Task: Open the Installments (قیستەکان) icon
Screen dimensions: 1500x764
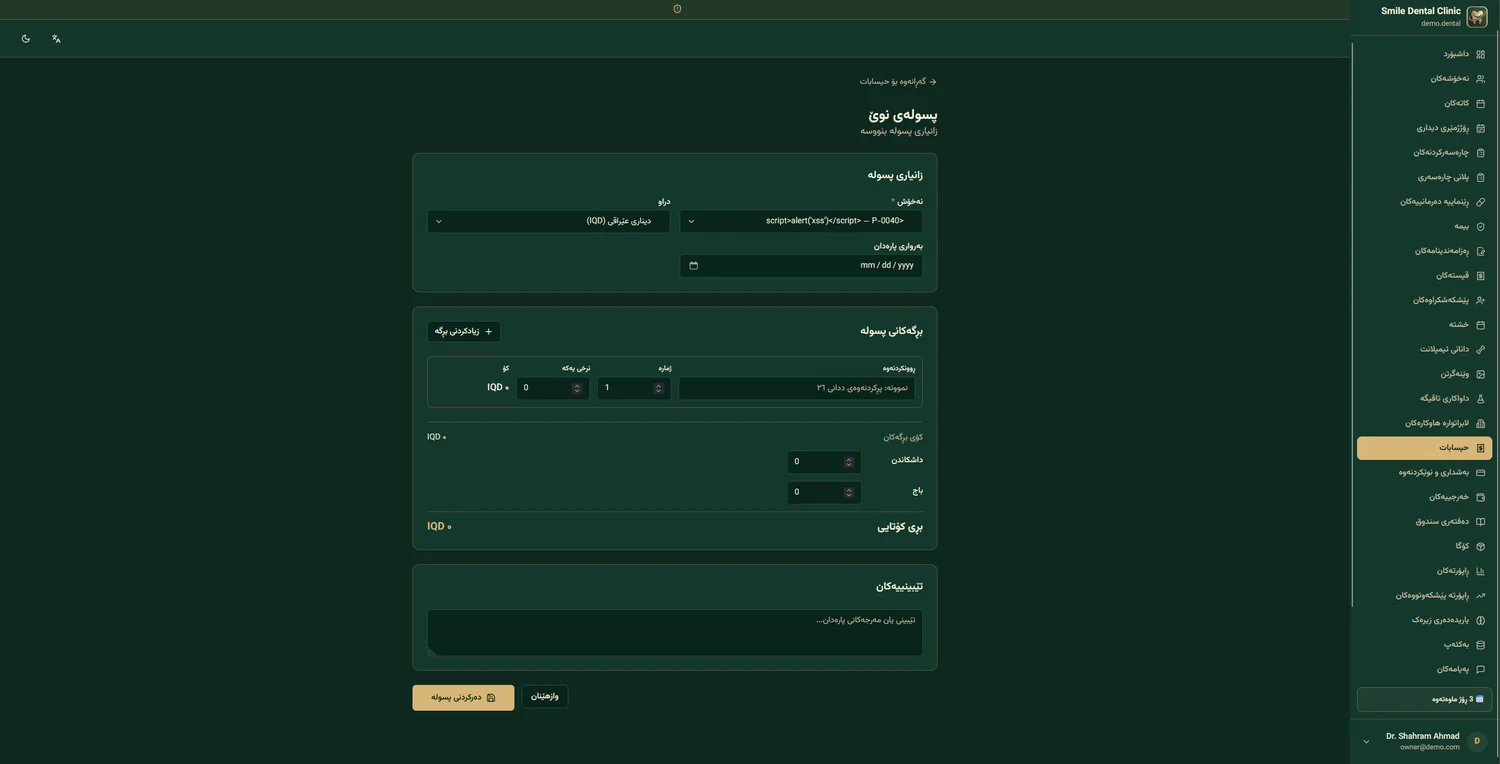Action: (1481, 276)
